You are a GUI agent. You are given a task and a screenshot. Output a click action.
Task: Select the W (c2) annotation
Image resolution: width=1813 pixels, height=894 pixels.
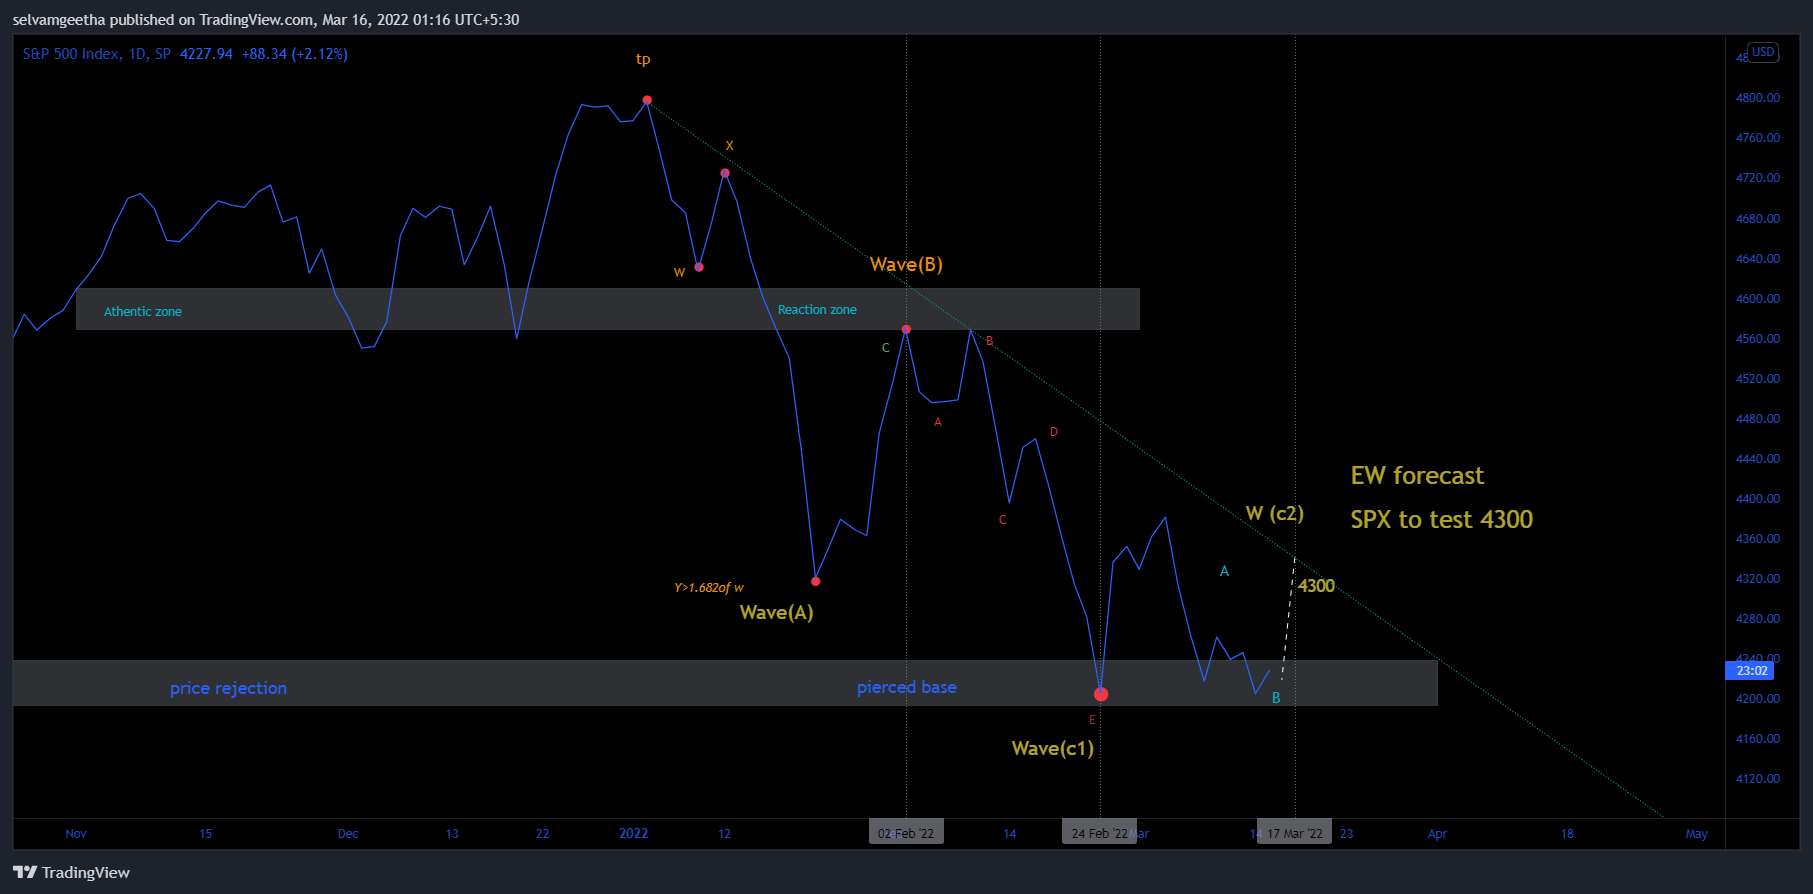[1274, 513]
